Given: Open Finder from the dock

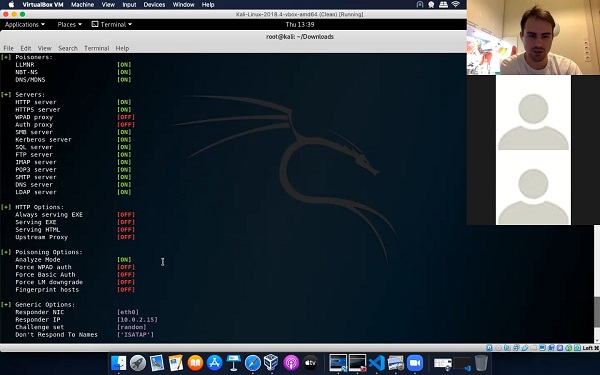Looking at the screenshot, I should pos(119,363).
